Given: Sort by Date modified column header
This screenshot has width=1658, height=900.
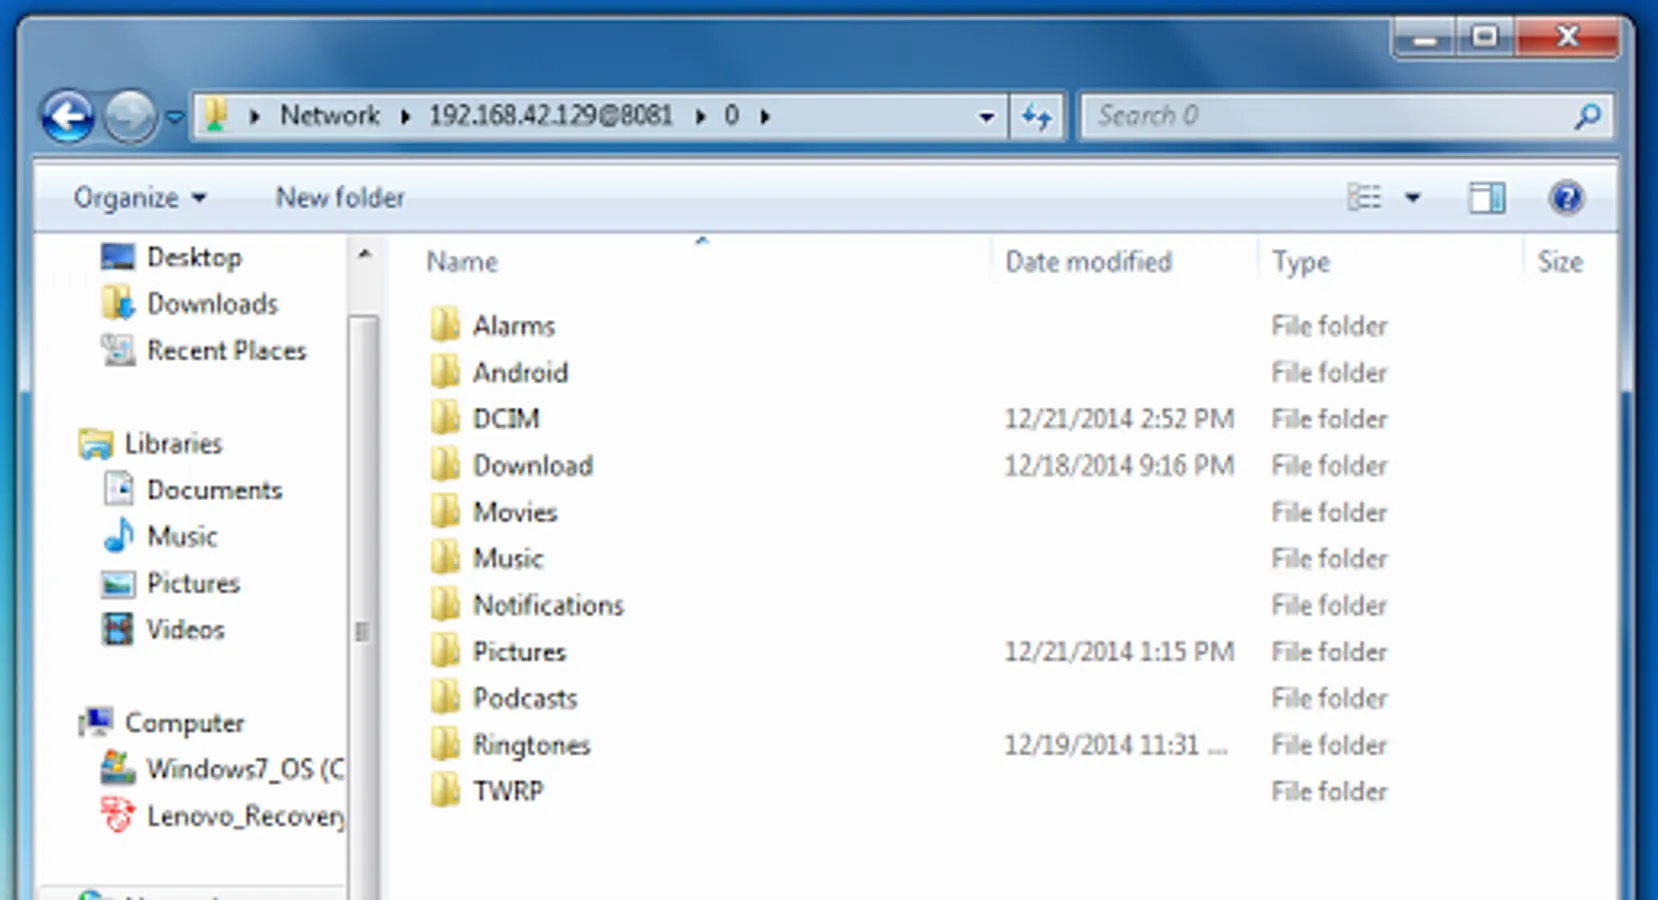Looking at the screenshot, I should click(1088, 262).
